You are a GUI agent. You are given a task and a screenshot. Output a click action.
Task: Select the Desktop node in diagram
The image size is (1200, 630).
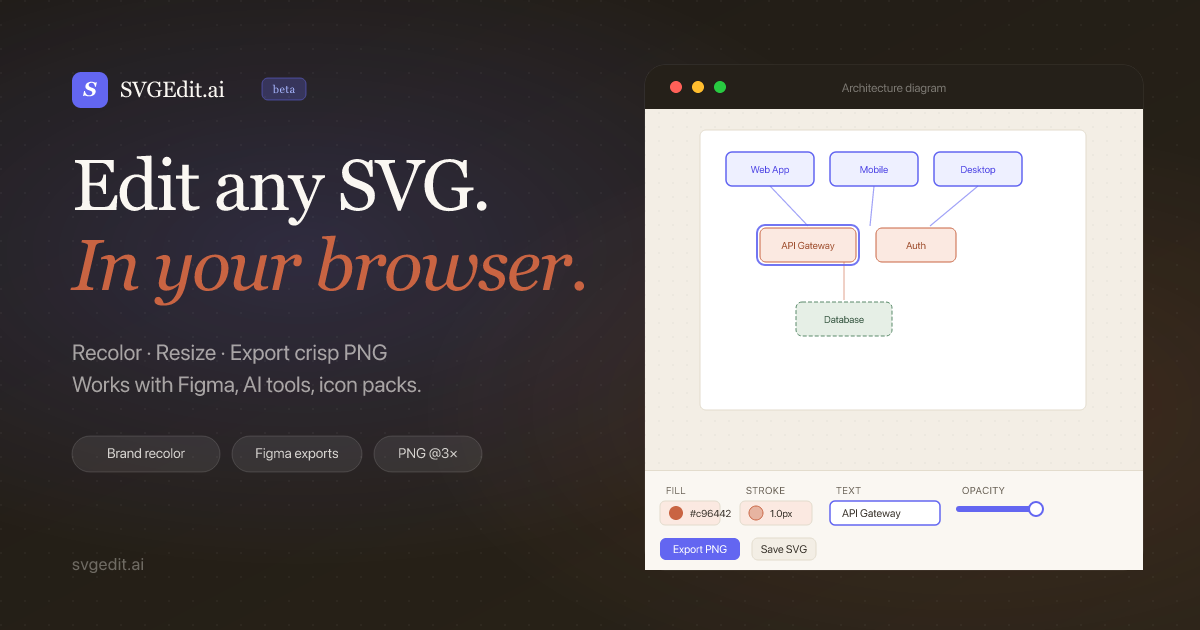pyautogui.click(x=978, y=169)
